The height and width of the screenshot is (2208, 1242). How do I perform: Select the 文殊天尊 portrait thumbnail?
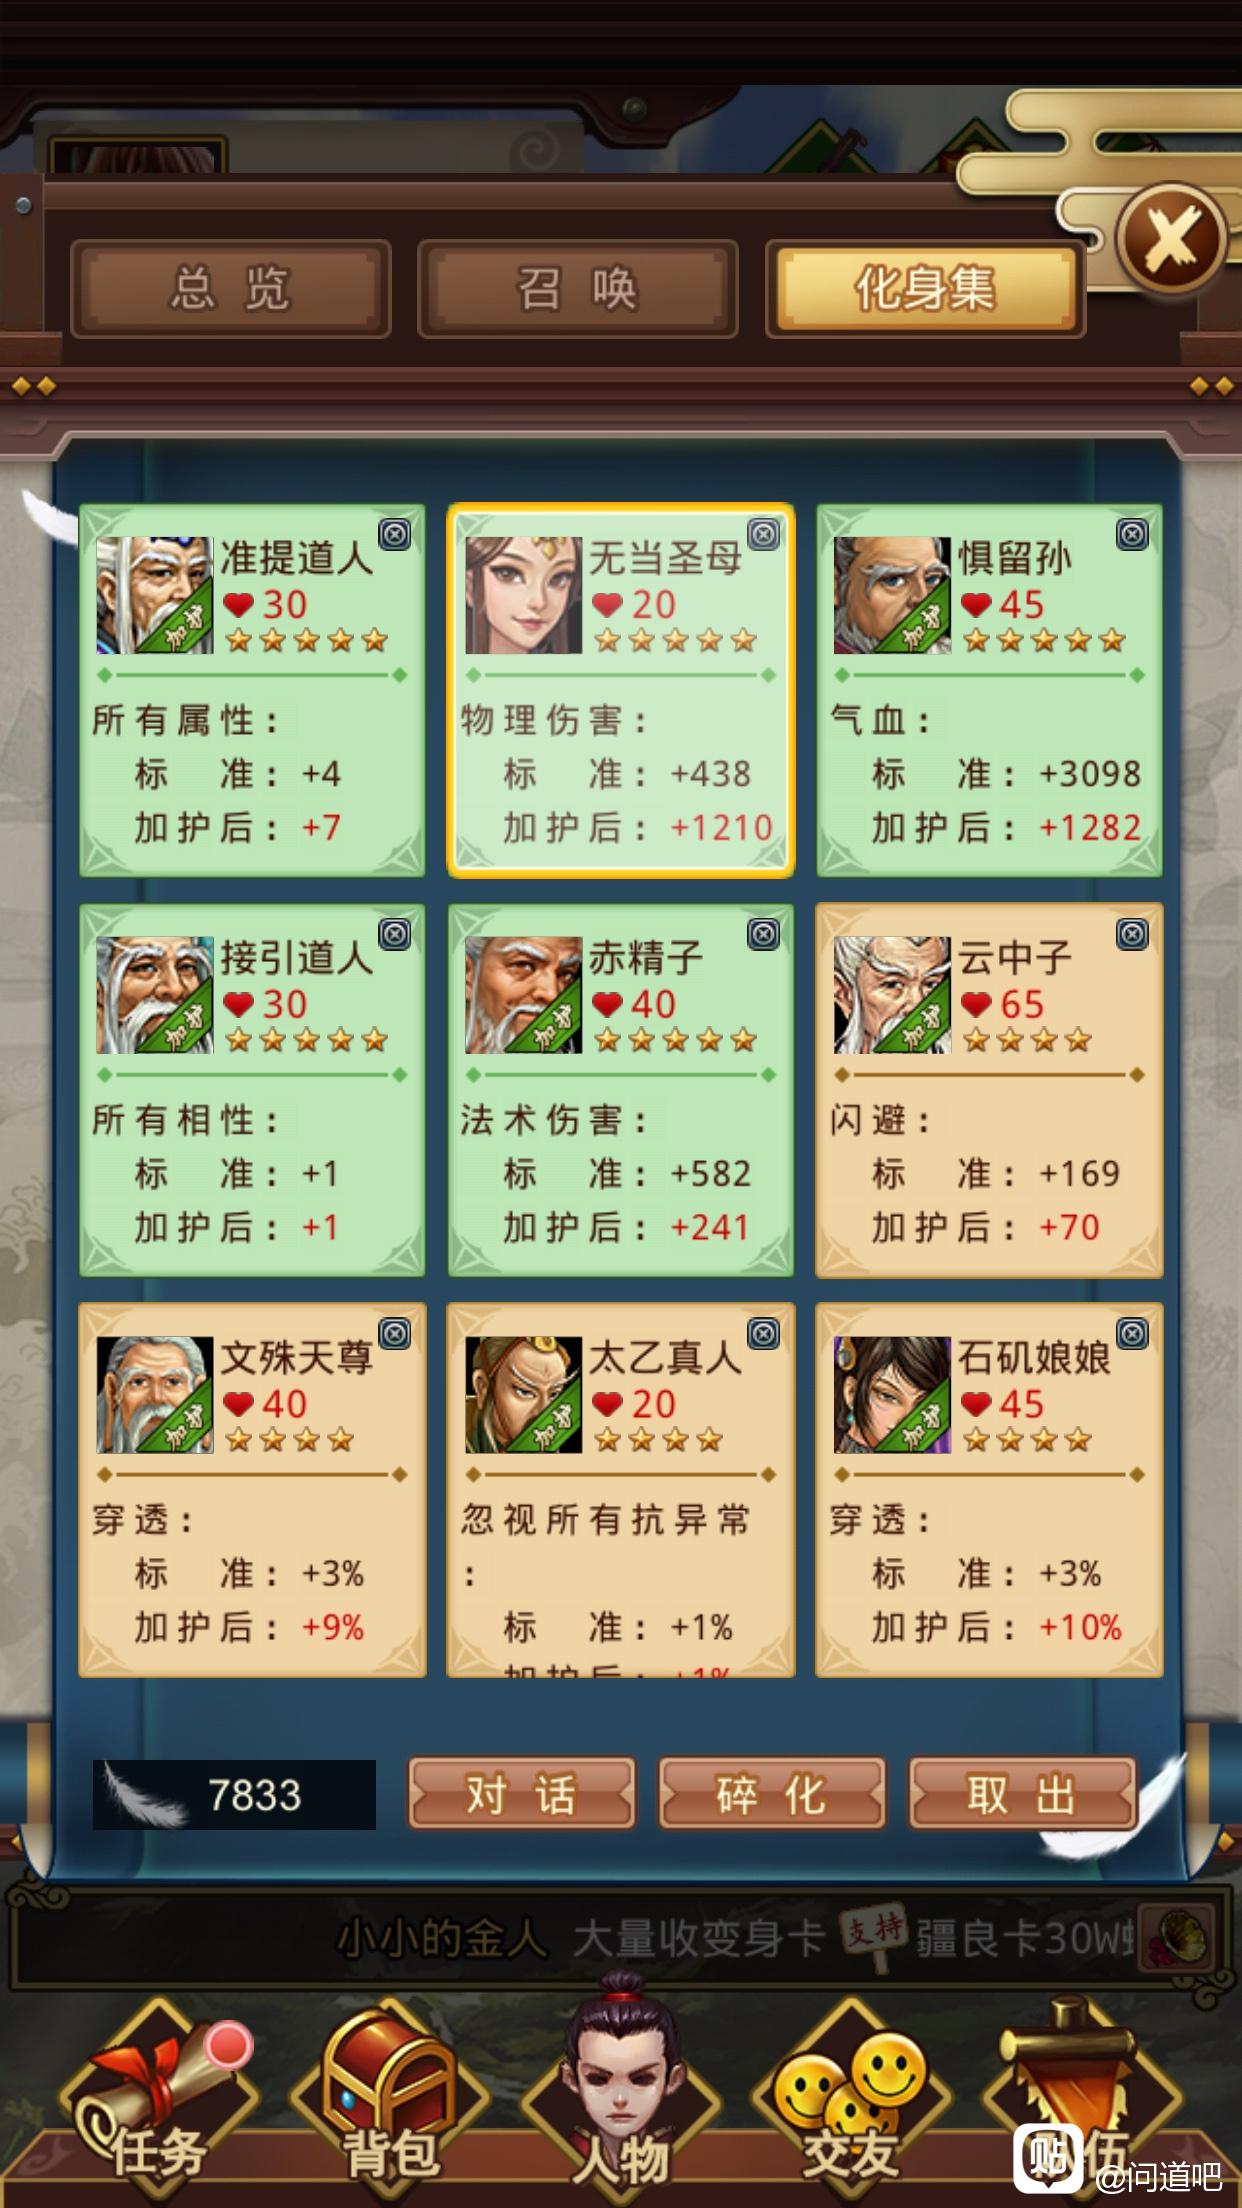(155, 1395)
